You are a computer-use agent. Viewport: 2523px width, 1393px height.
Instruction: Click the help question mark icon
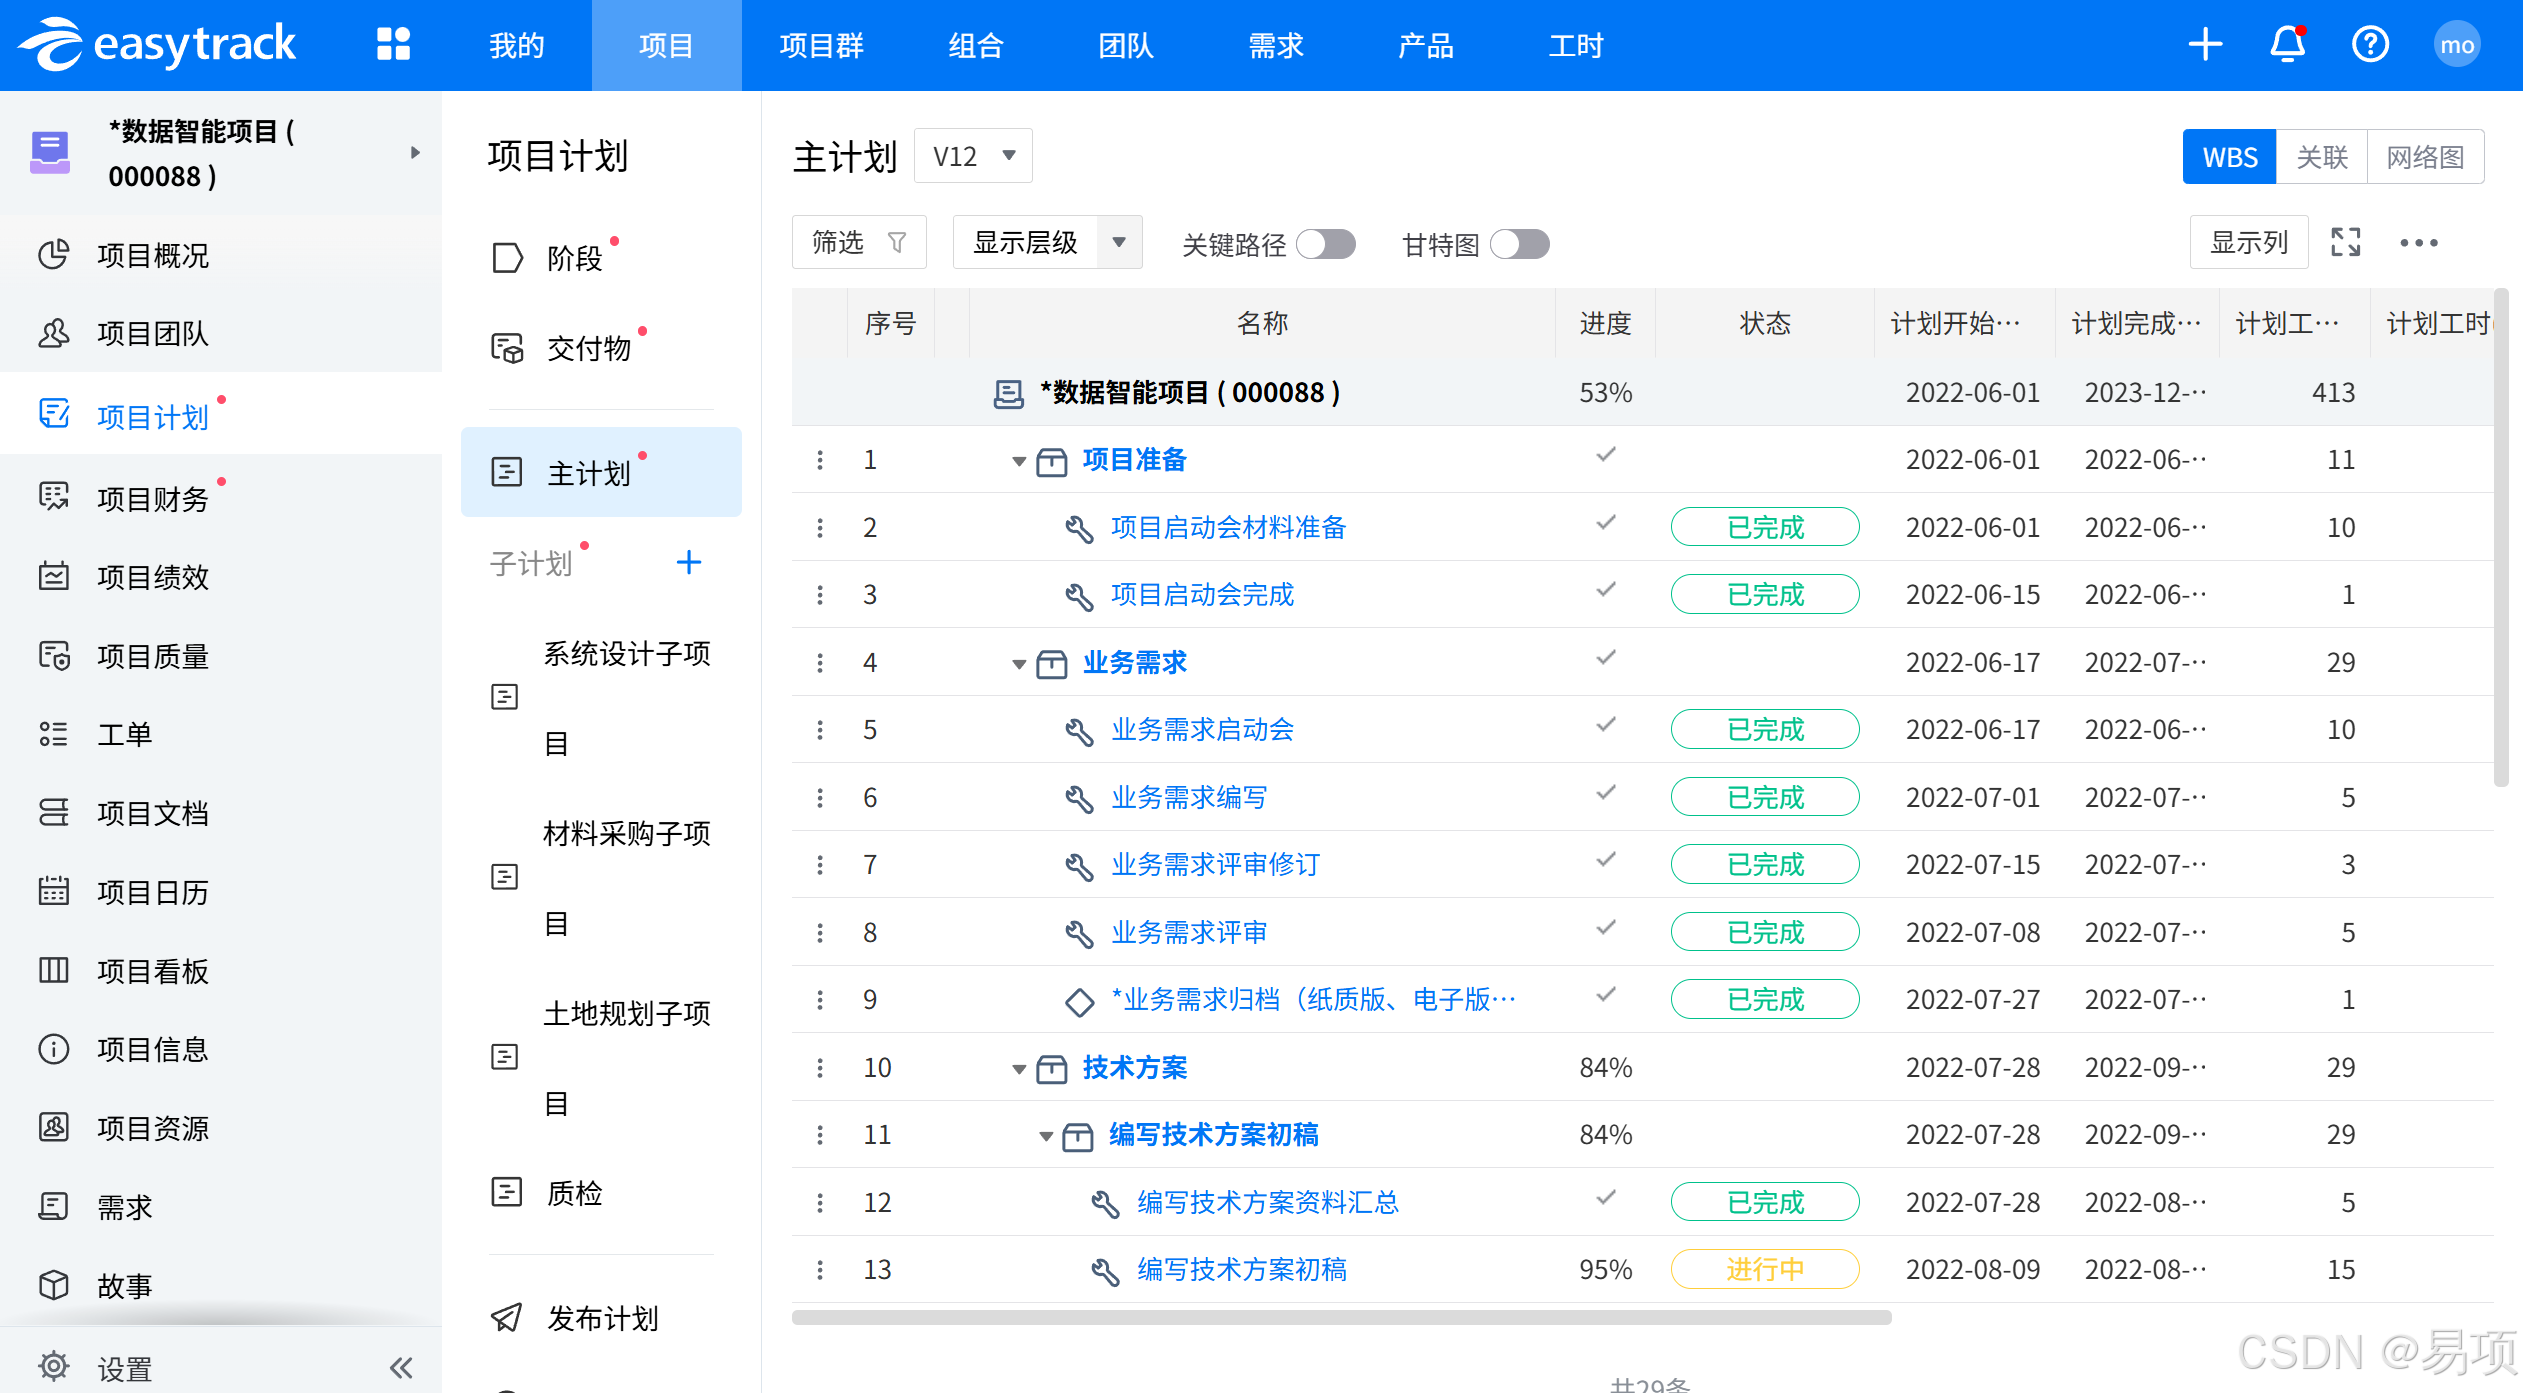pyautogui.click(x=2370, y=45)
